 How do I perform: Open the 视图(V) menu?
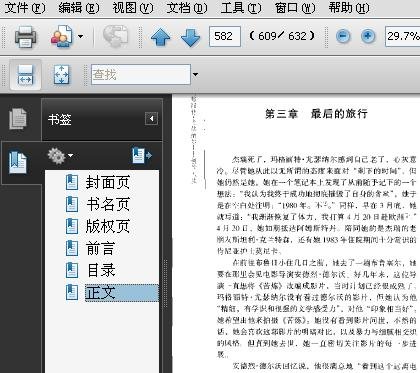[133, 7]
